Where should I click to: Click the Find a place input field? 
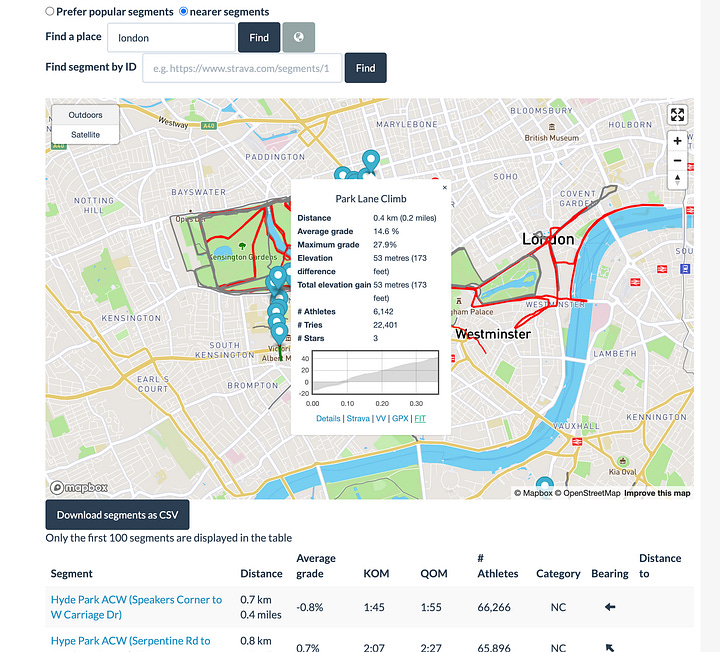tap(171, 38)
